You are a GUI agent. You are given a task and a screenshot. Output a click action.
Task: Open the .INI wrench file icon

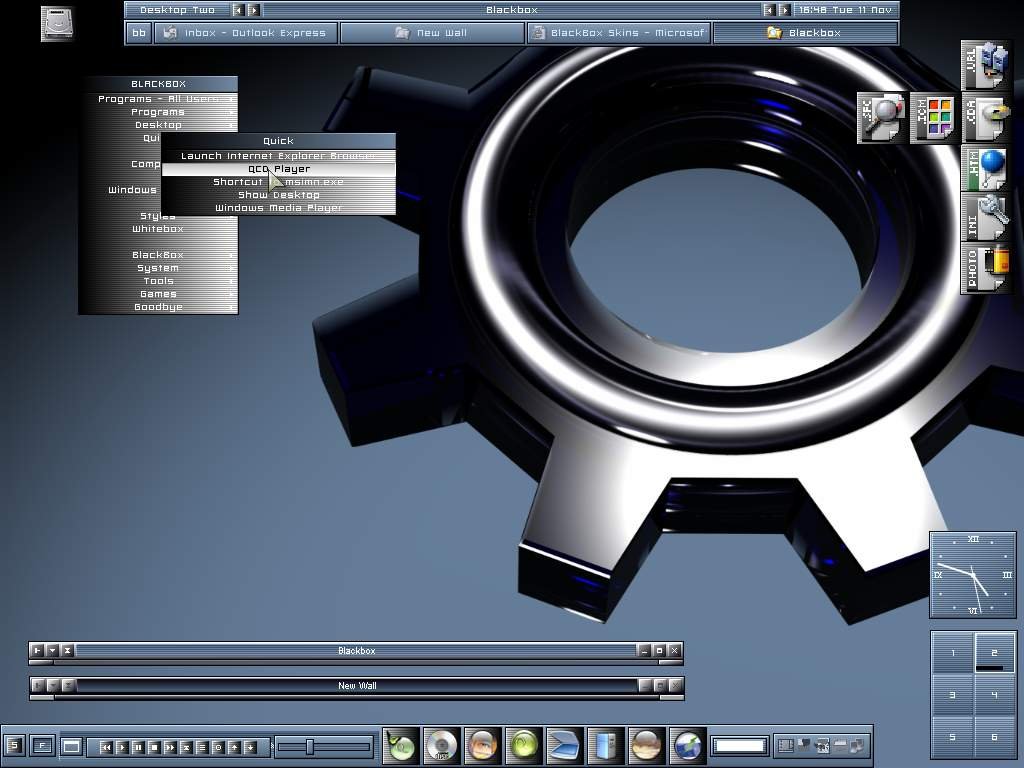pos(985,218)
